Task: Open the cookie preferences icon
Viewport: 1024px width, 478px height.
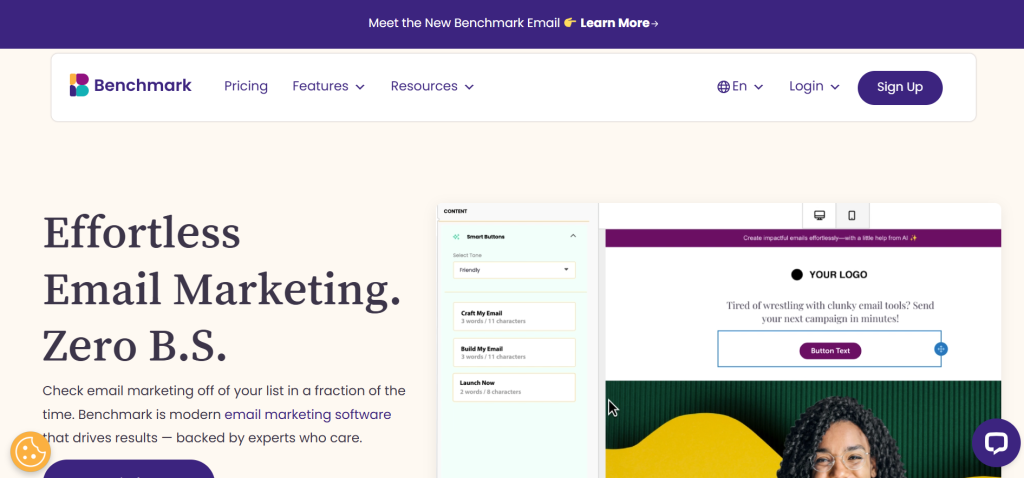Action: click(30, 452)
